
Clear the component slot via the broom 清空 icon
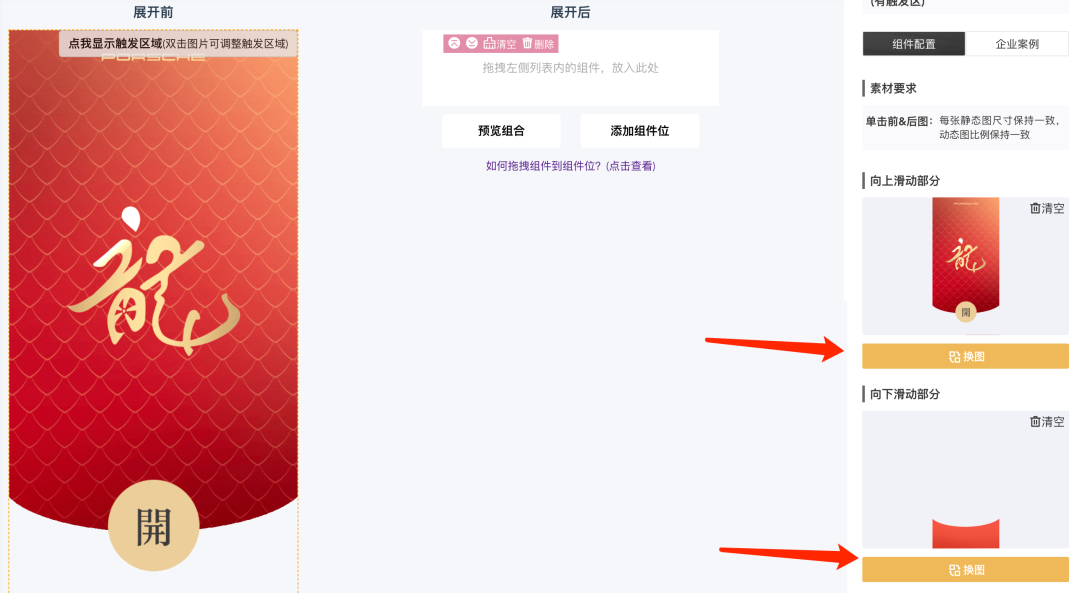[499, 43]
